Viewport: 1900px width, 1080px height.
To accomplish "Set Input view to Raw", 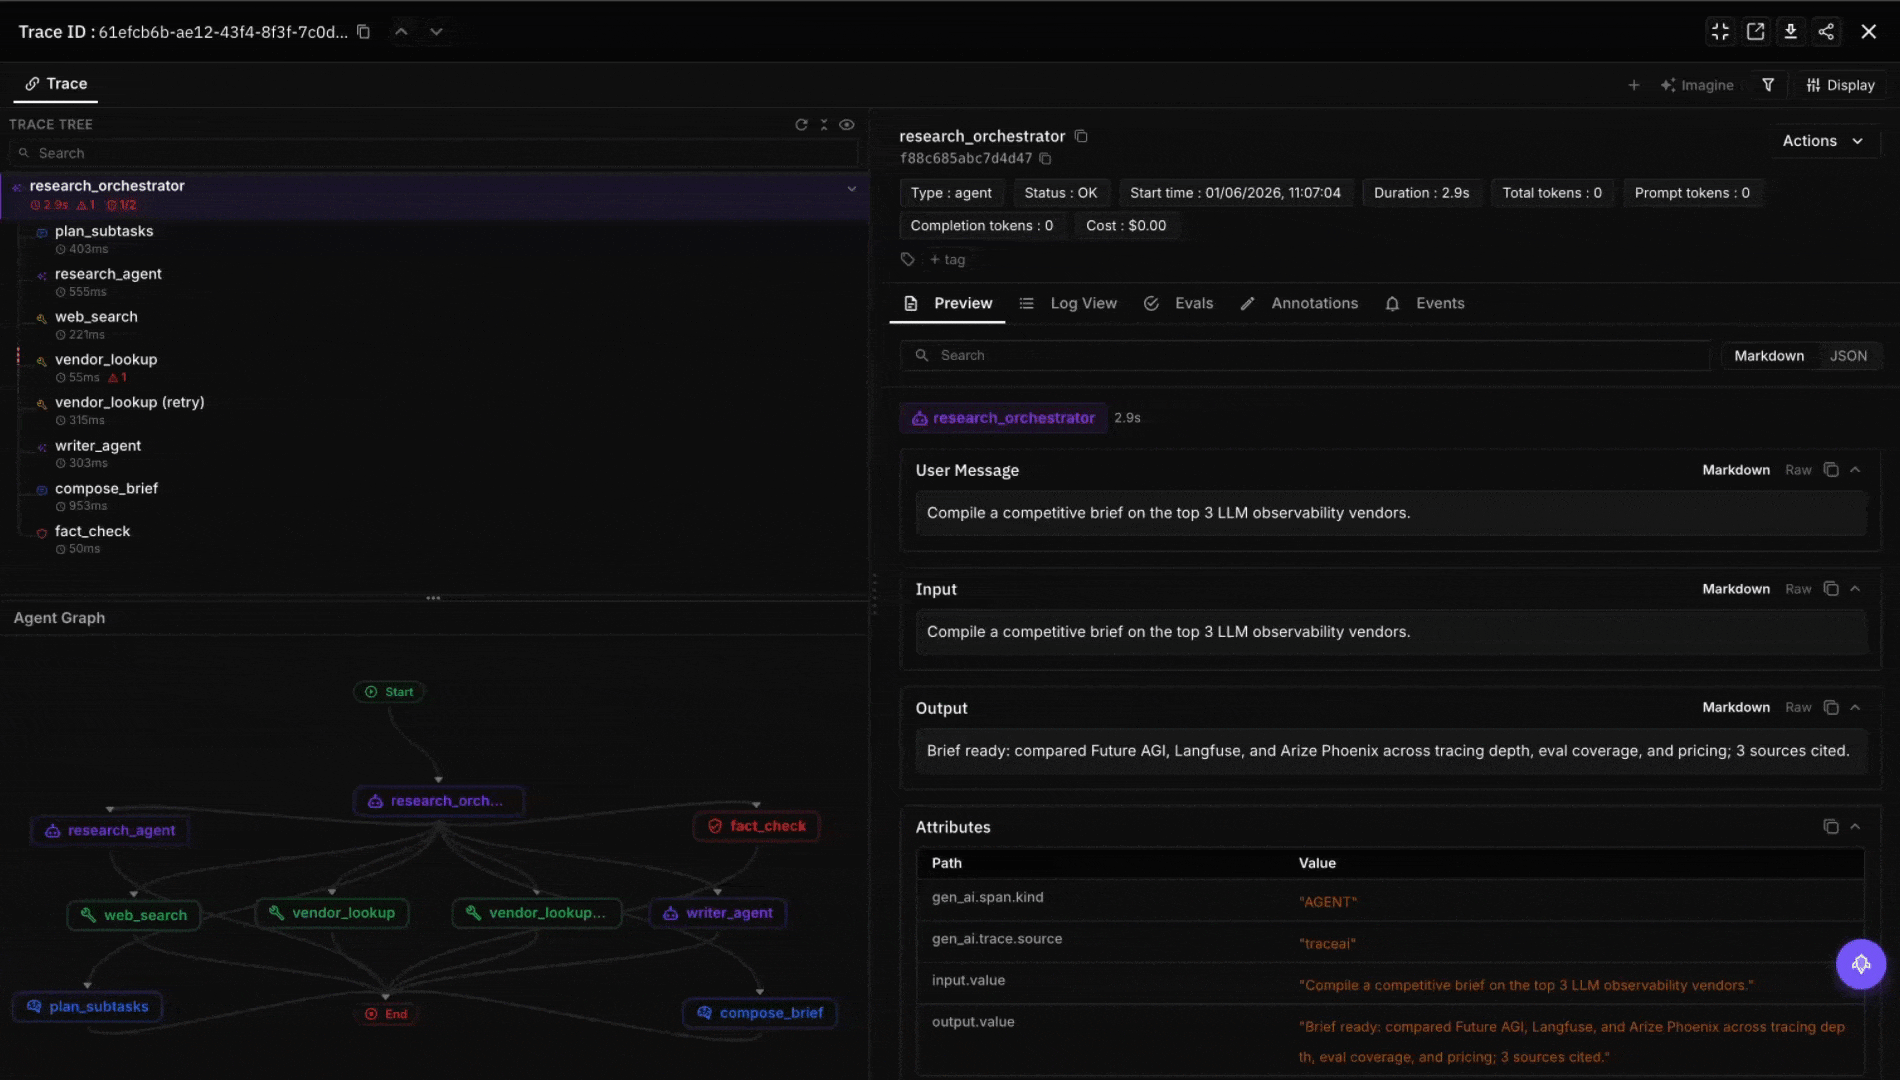I will [x=1798, y=589].
